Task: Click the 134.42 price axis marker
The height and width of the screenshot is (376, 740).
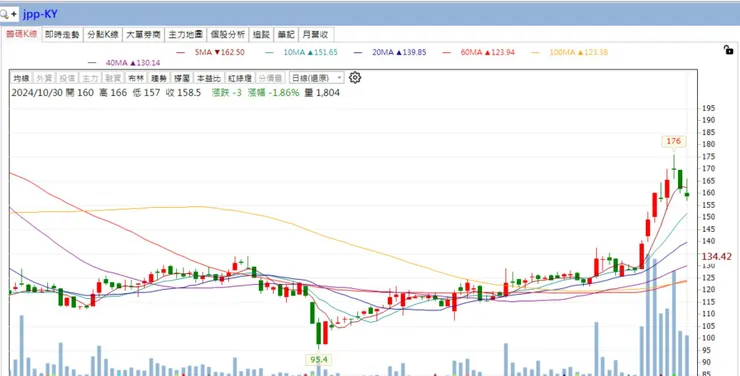Action: tap(716, 257)
